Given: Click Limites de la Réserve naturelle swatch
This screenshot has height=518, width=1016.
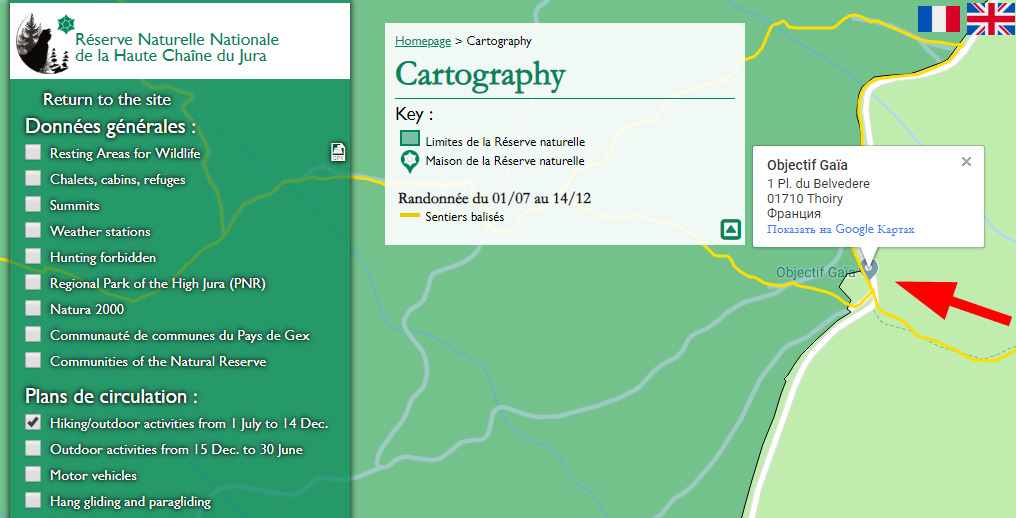Looking at the screenshot, I should [x=410, y=138].
